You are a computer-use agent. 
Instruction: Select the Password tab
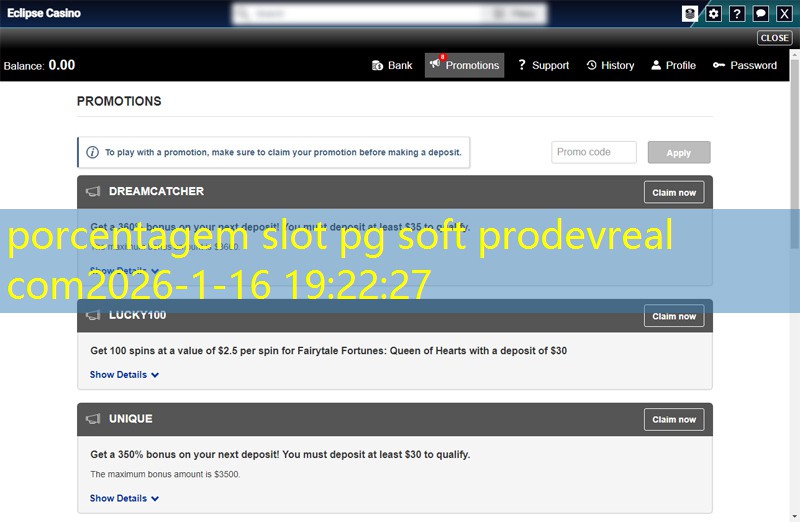point(745,65)
